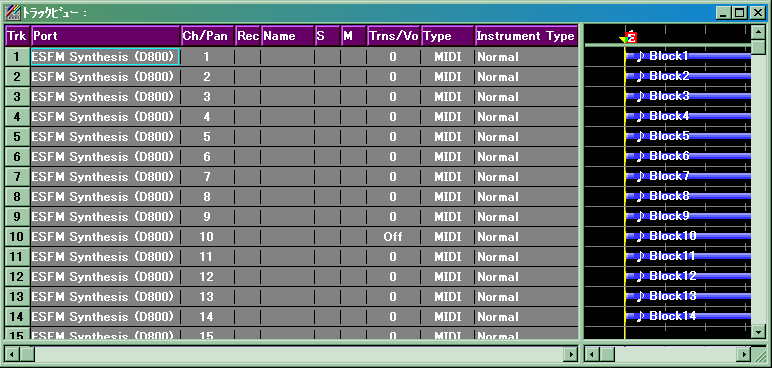Toggle Mute cell for track 5
This screenshot has width=772, height=368.
click(354, 137)
